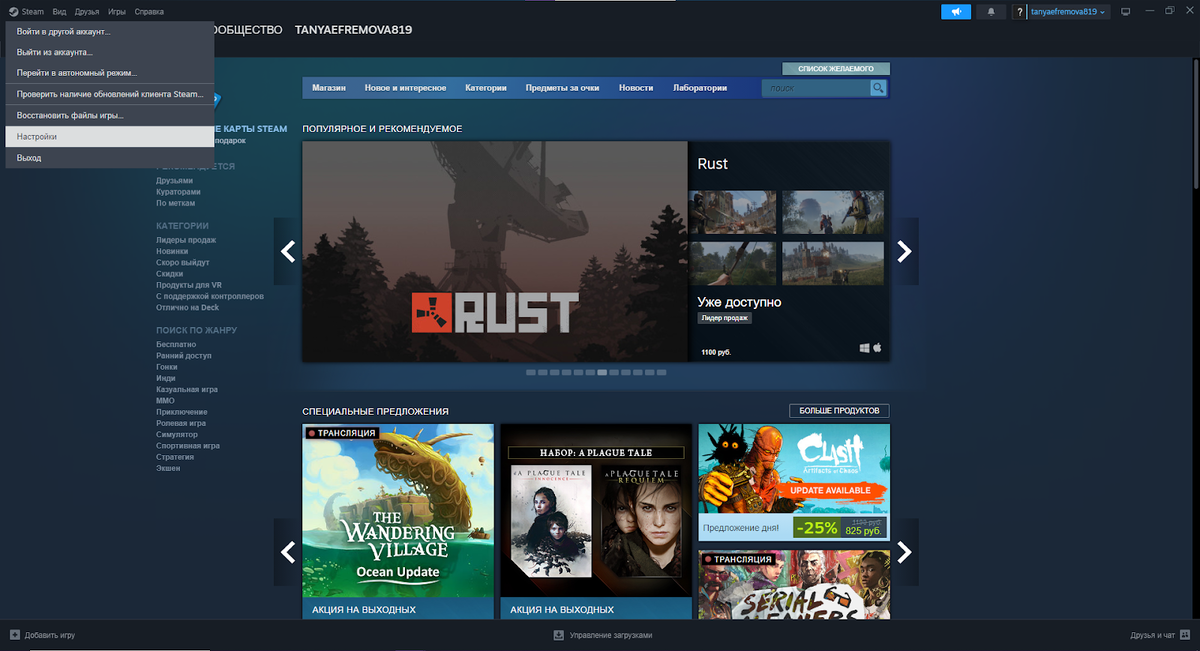Browse Продукты для VR
Screen dimensions: 1200x651
(x=189, y=285)
